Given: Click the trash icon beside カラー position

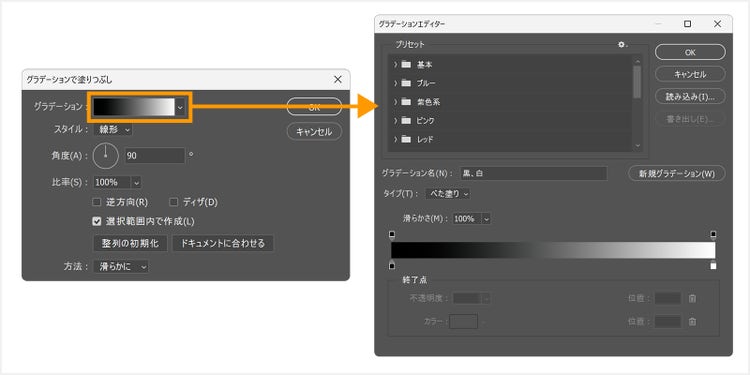Looking at the screenshot, I should [692, 321].
